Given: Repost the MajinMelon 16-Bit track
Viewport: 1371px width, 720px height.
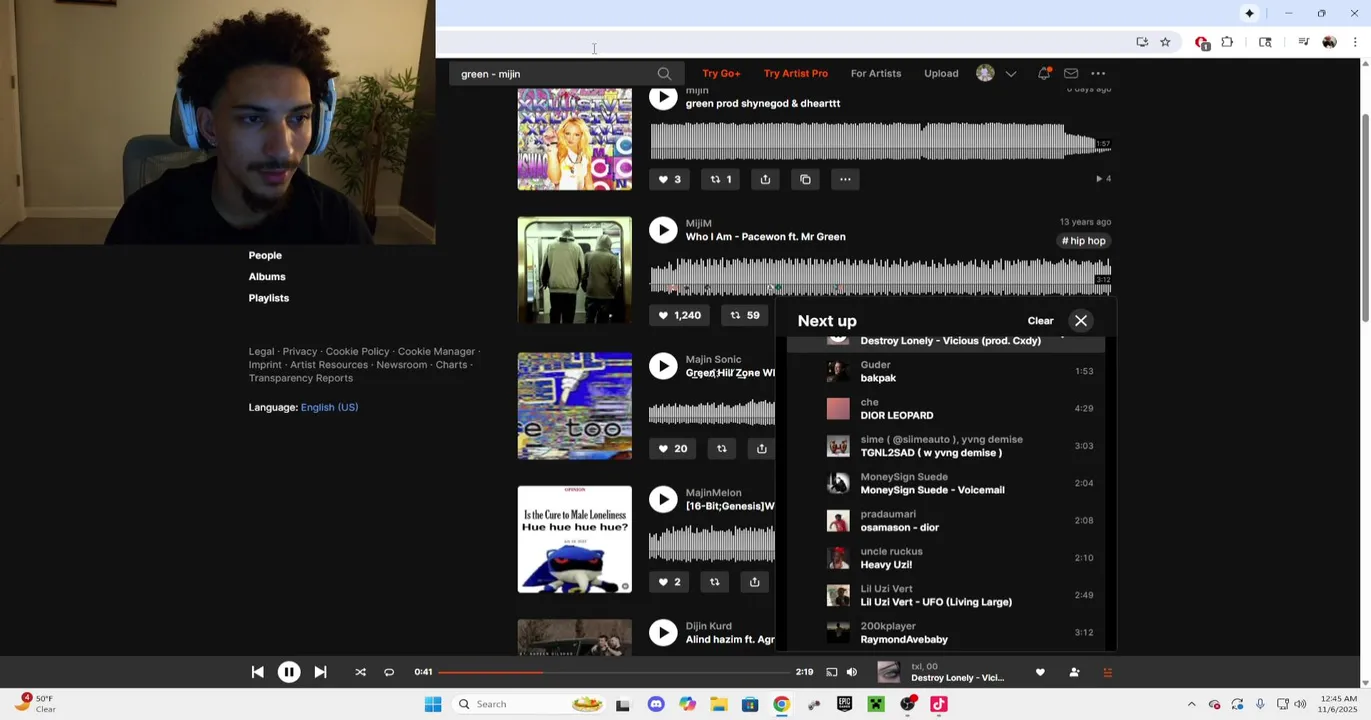Looking at the screenshot, I should pyautogui.click(x=714, y=581).
